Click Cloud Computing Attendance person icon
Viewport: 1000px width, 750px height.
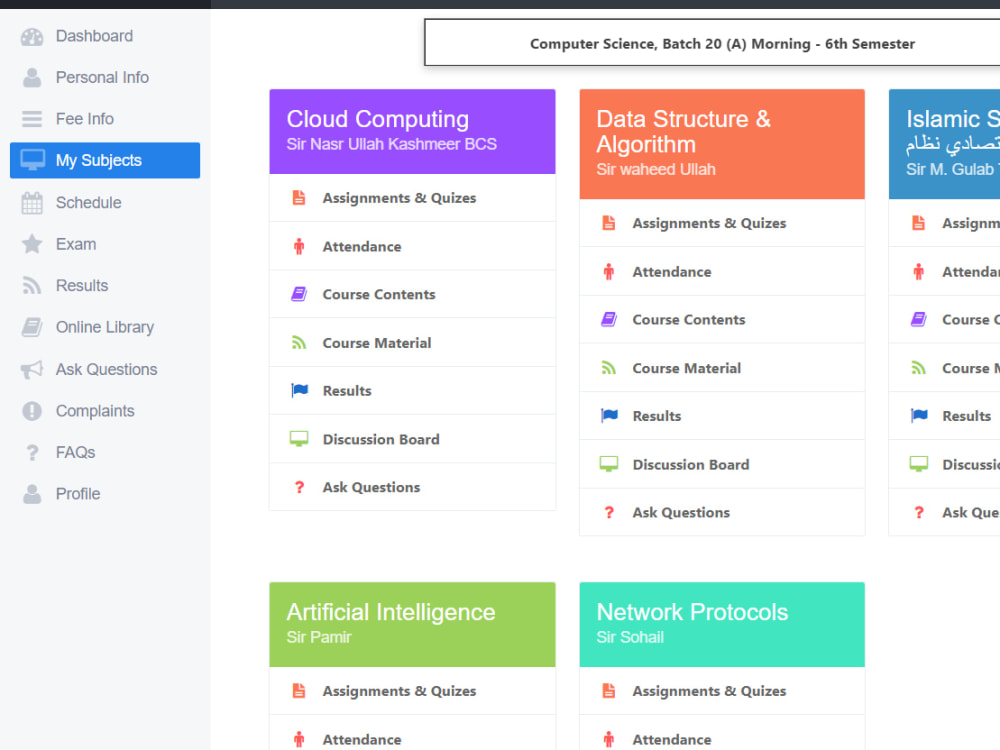click(x=298, y=246)
